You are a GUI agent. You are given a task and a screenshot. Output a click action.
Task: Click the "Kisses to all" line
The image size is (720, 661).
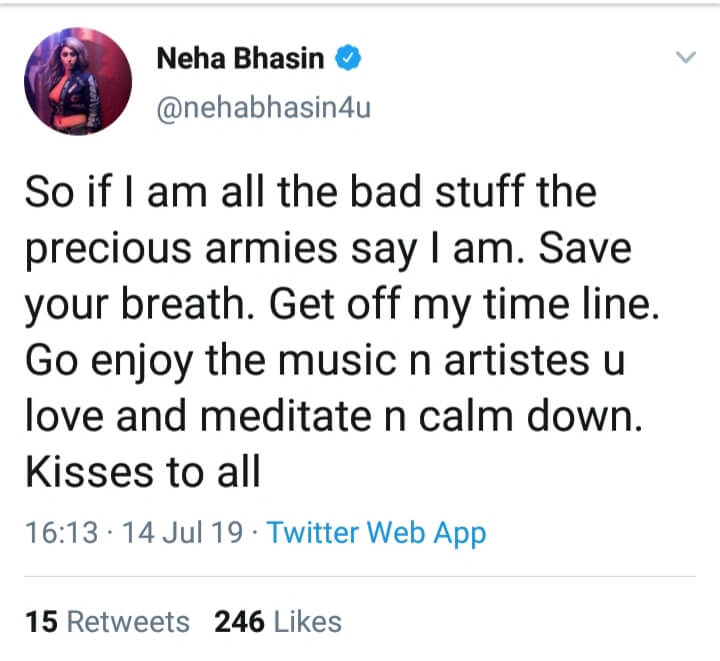pos(141,471)
